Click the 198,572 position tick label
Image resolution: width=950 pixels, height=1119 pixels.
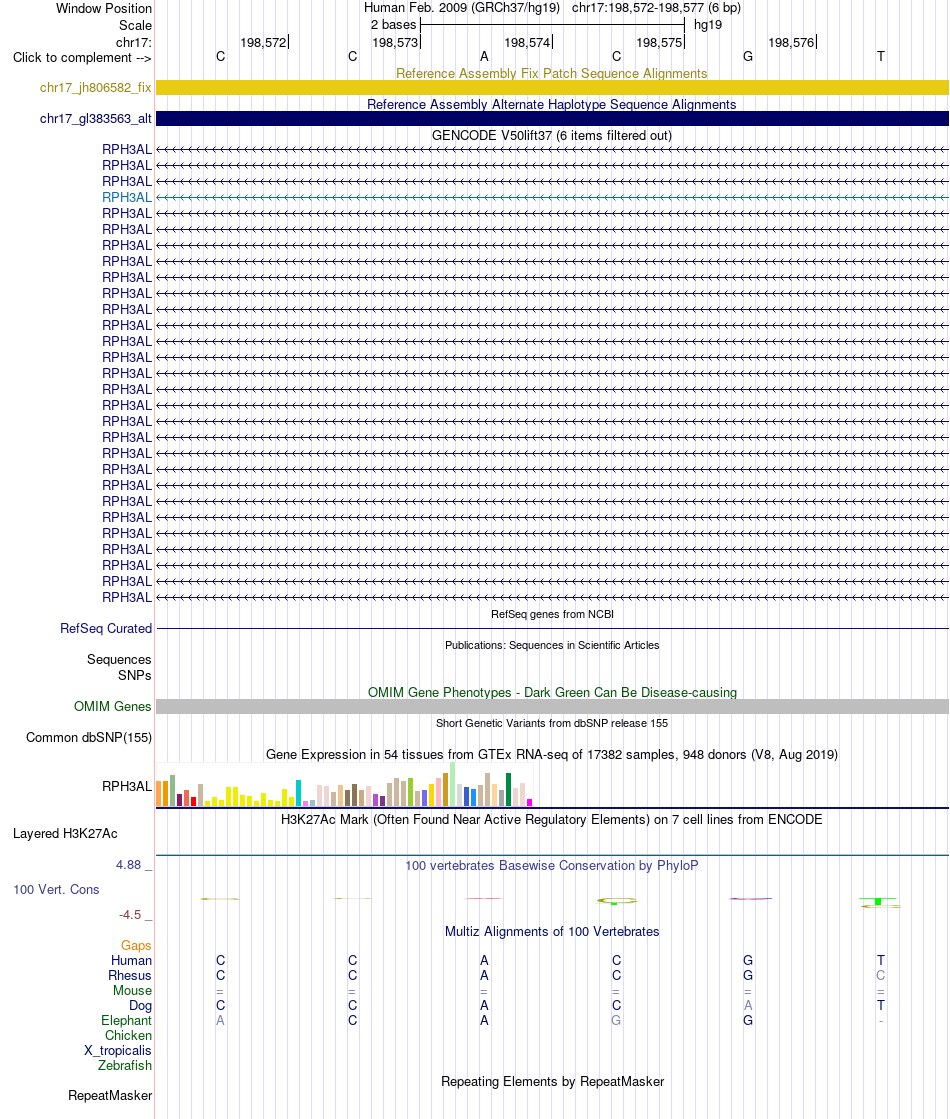tap(263, 42)
